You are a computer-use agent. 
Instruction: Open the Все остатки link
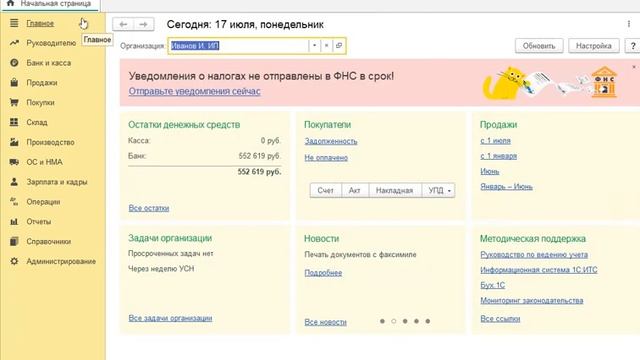[x=149, y=208]
